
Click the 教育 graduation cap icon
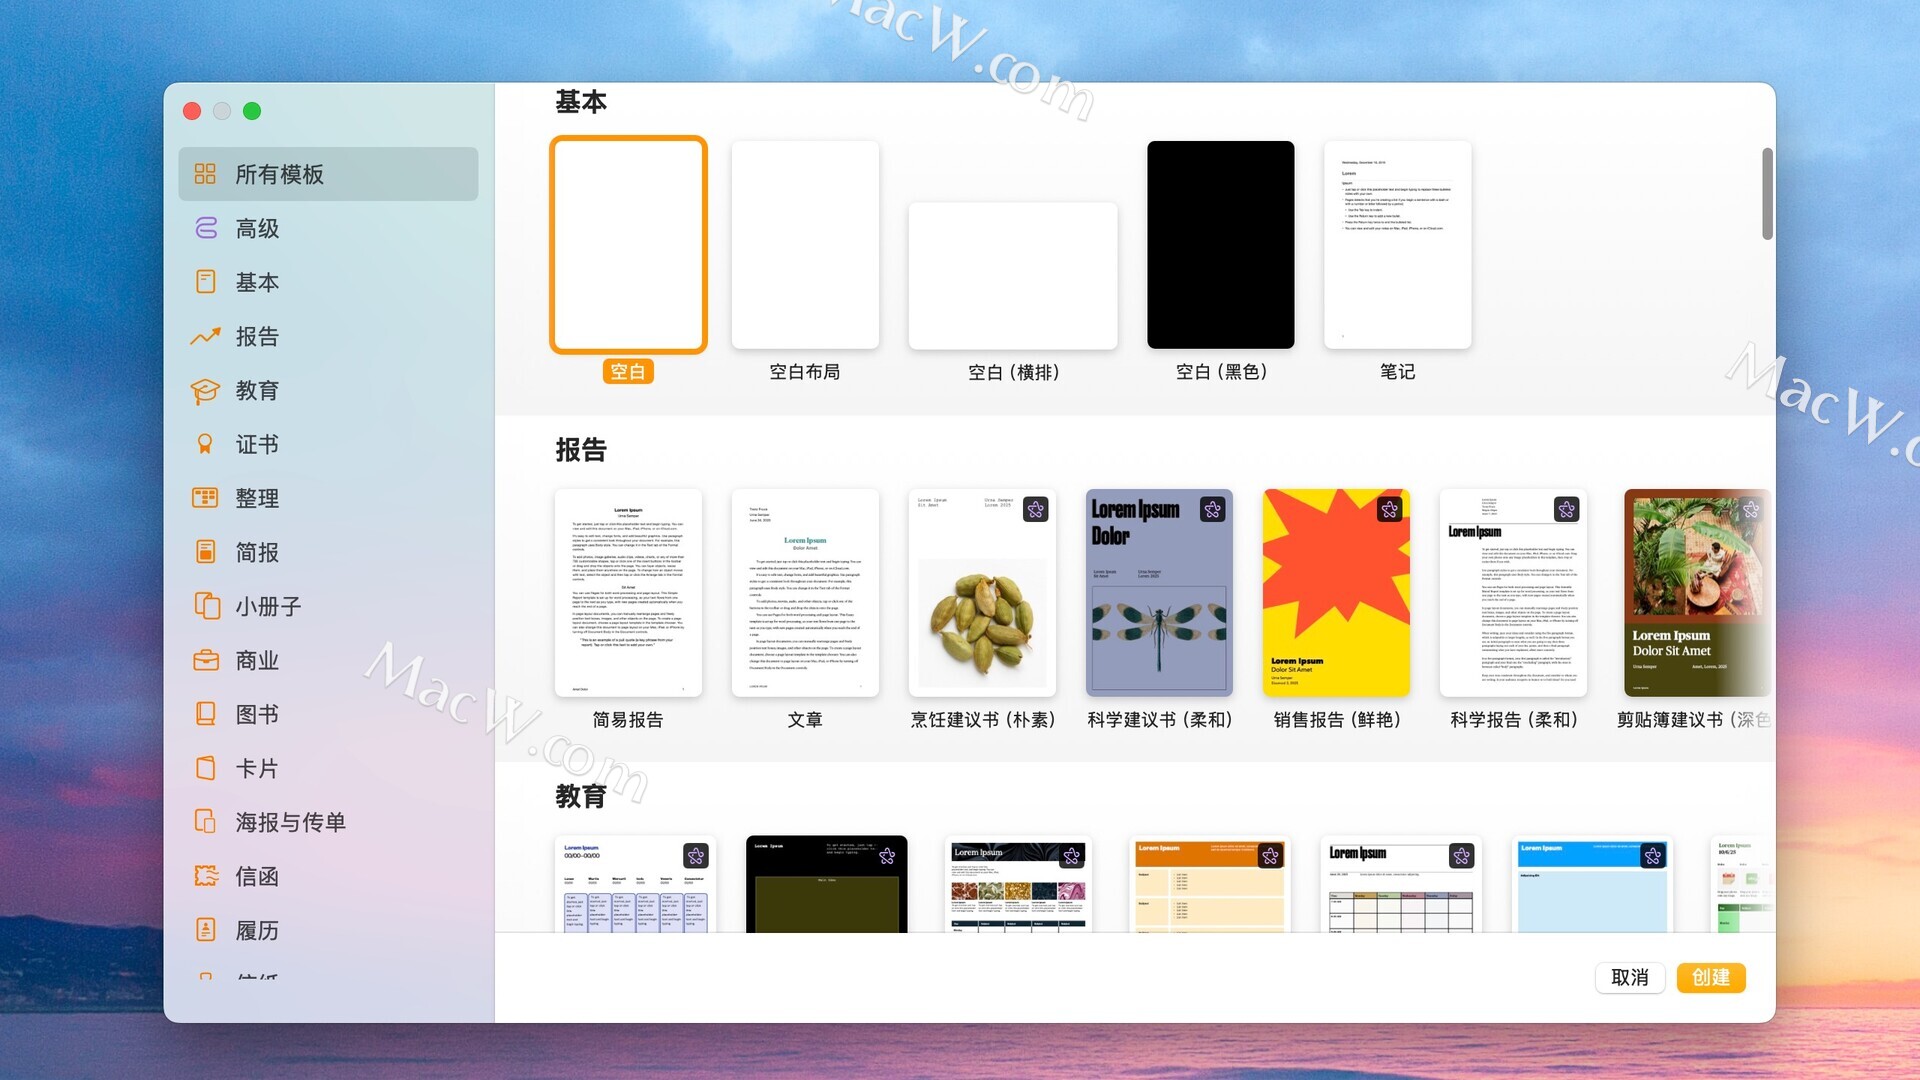[x=206, y=390]
